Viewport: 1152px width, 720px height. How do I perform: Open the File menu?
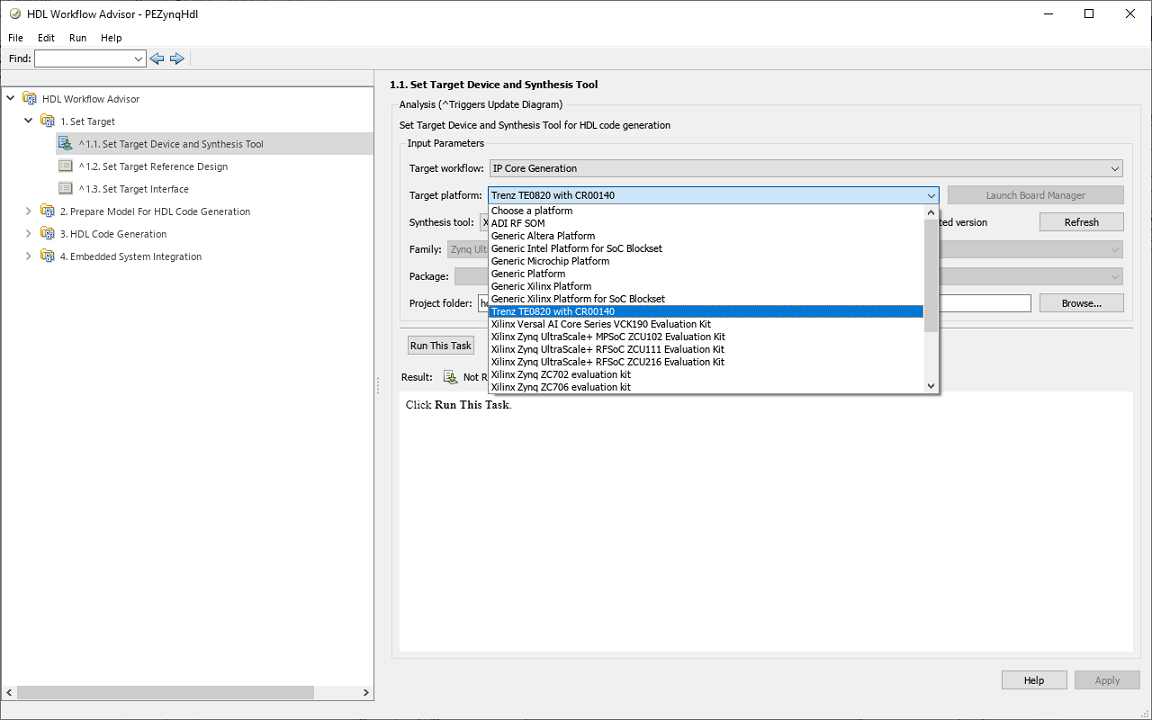click(x=15, y=37)
